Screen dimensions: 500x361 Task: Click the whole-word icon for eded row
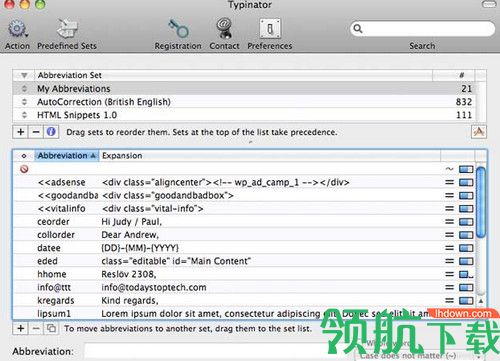pos(466,261)
